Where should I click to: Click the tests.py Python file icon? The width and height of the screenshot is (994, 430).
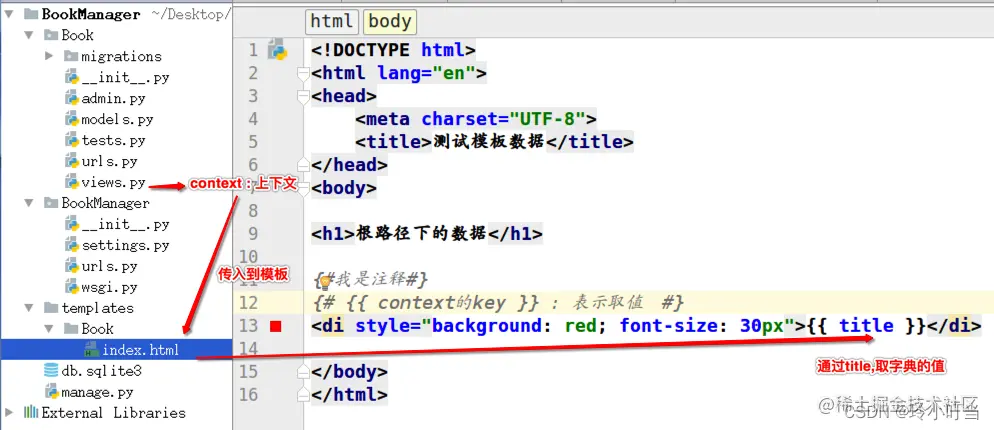tap(71, 140)
